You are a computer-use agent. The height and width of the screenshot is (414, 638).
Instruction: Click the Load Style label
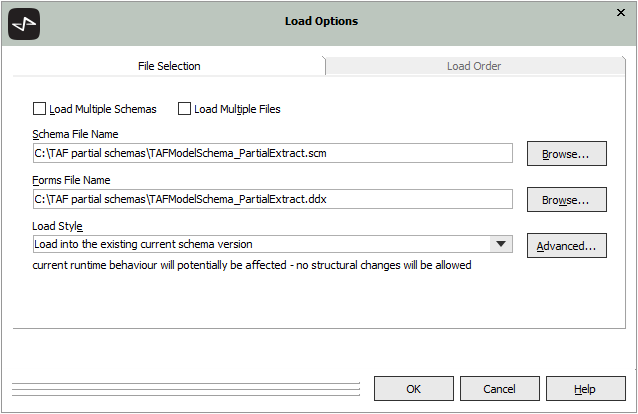point(58,226)
